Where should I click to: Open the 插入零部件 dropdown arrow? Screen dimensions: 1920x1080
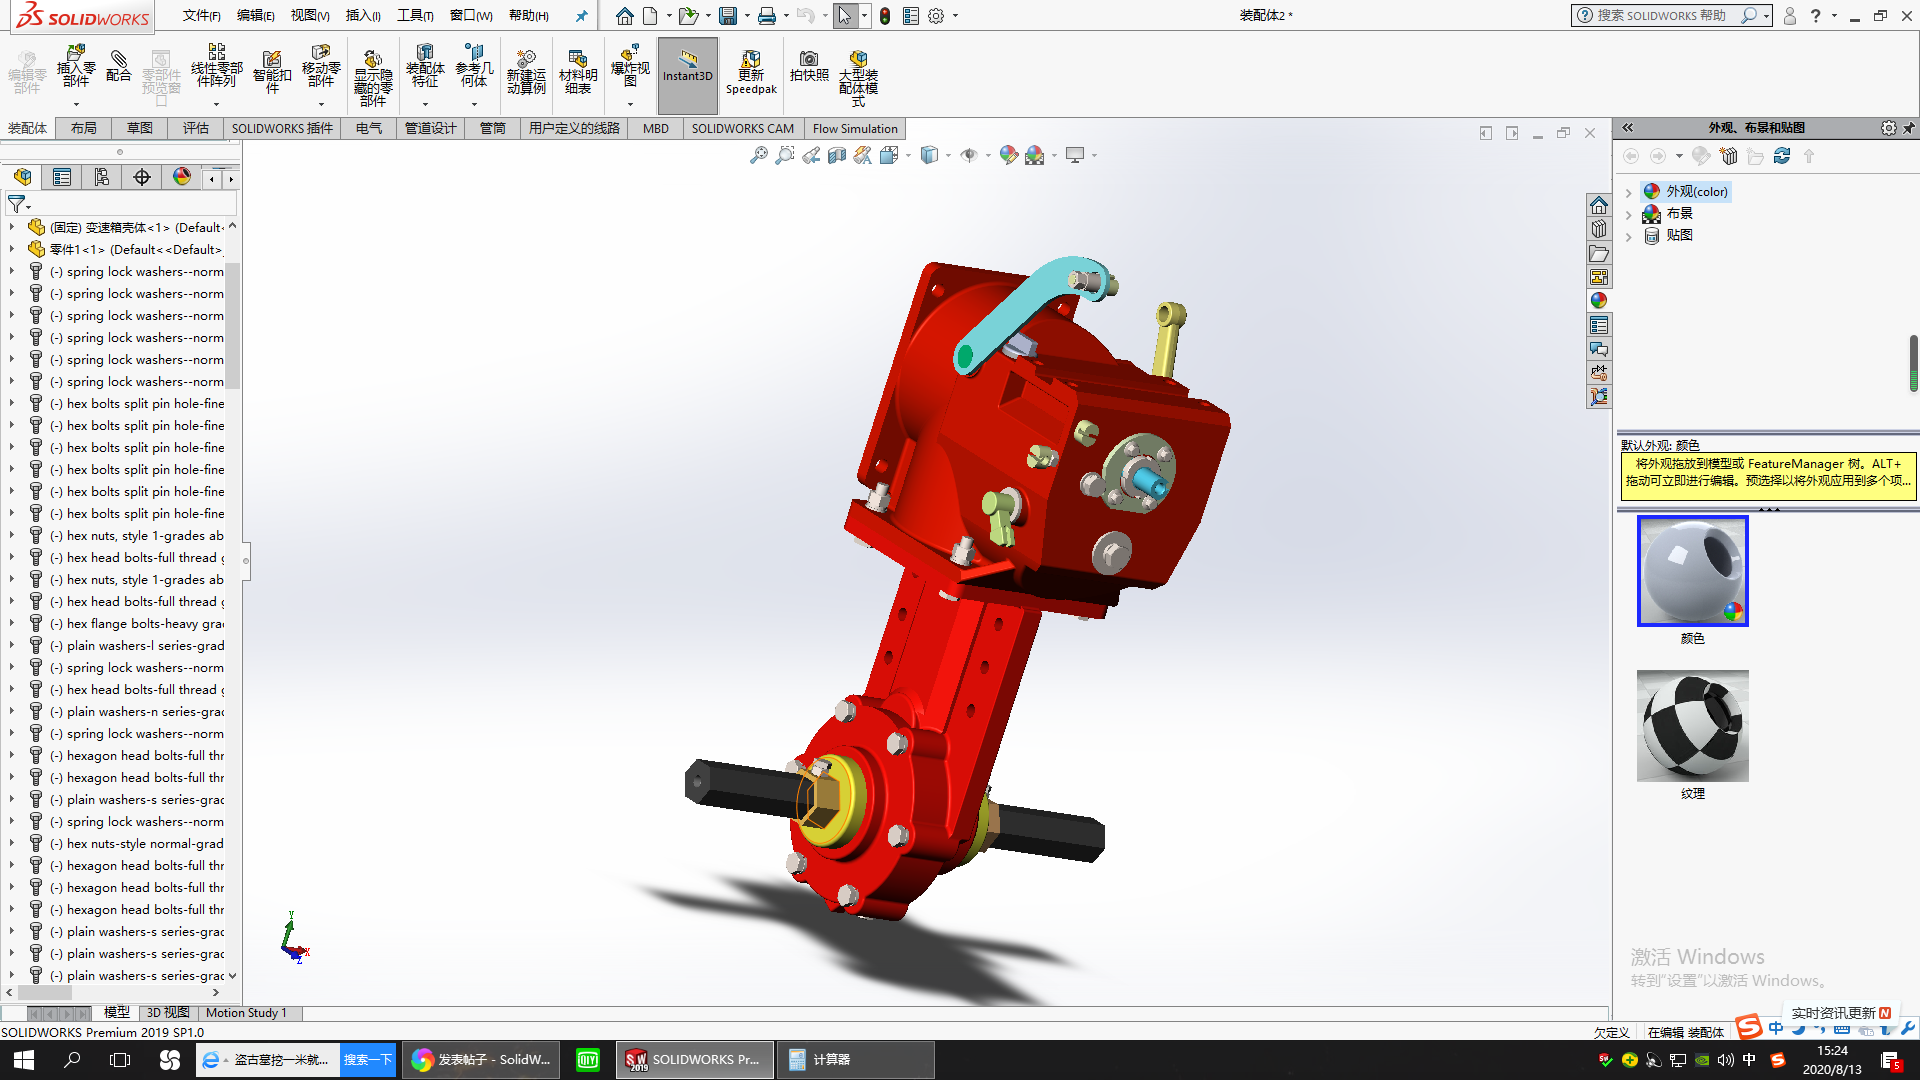[76, 104]
